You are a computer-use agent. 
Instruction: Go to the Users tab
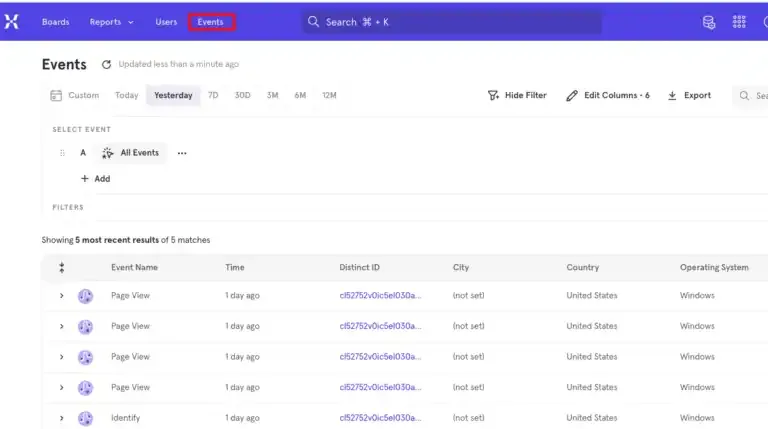(x=166, y=22)
